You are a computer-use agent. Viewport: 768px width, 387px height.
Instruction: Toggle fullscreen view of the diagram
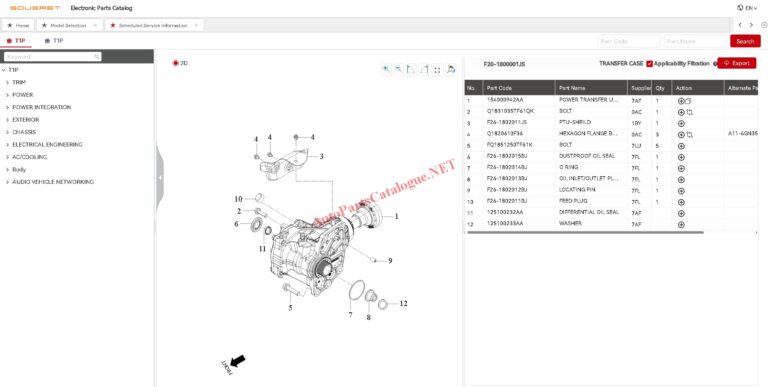pos(437,70)
